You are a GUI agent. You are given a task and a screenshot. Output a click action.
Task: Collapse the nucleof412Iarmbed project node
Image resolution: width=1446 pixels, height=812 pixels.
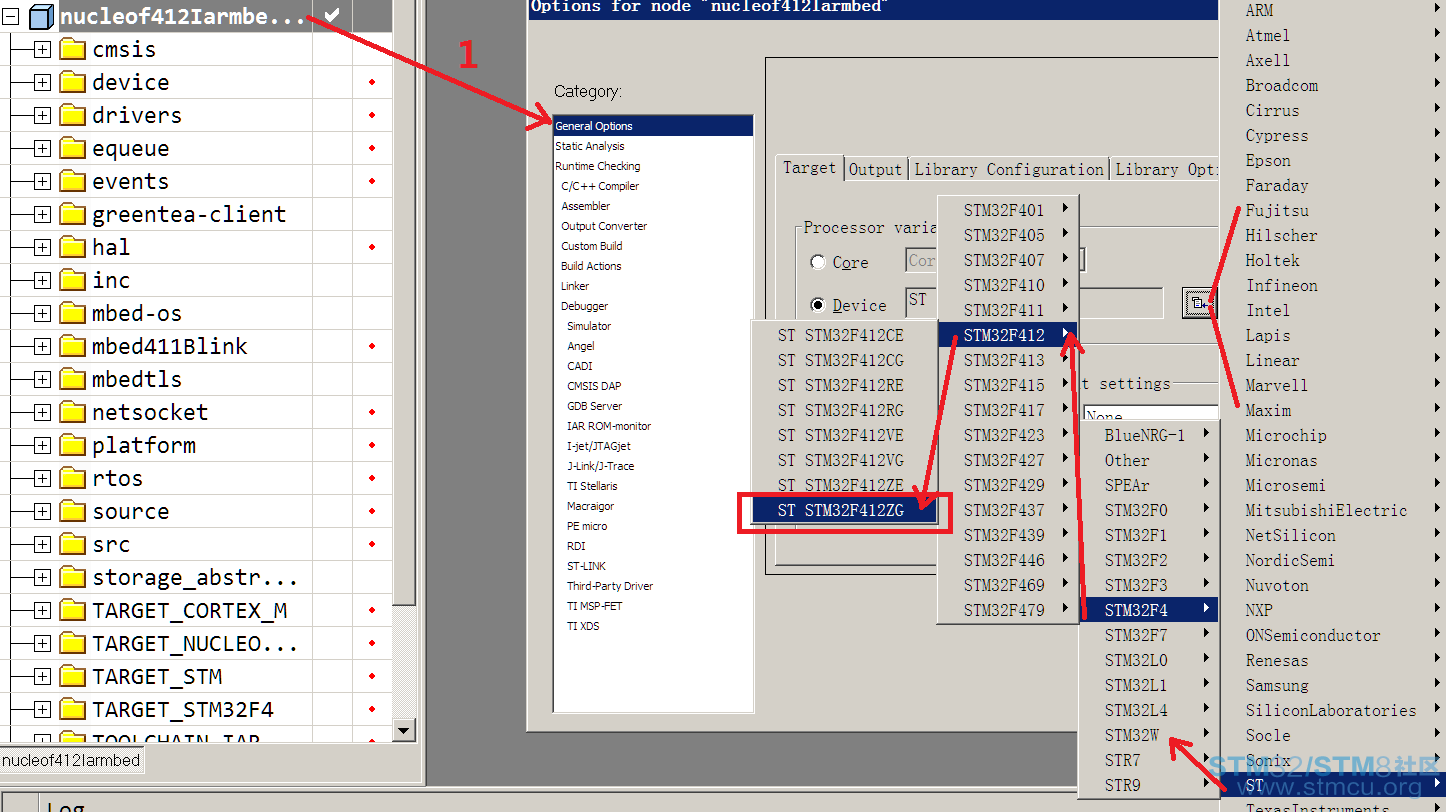coord(11,16)
